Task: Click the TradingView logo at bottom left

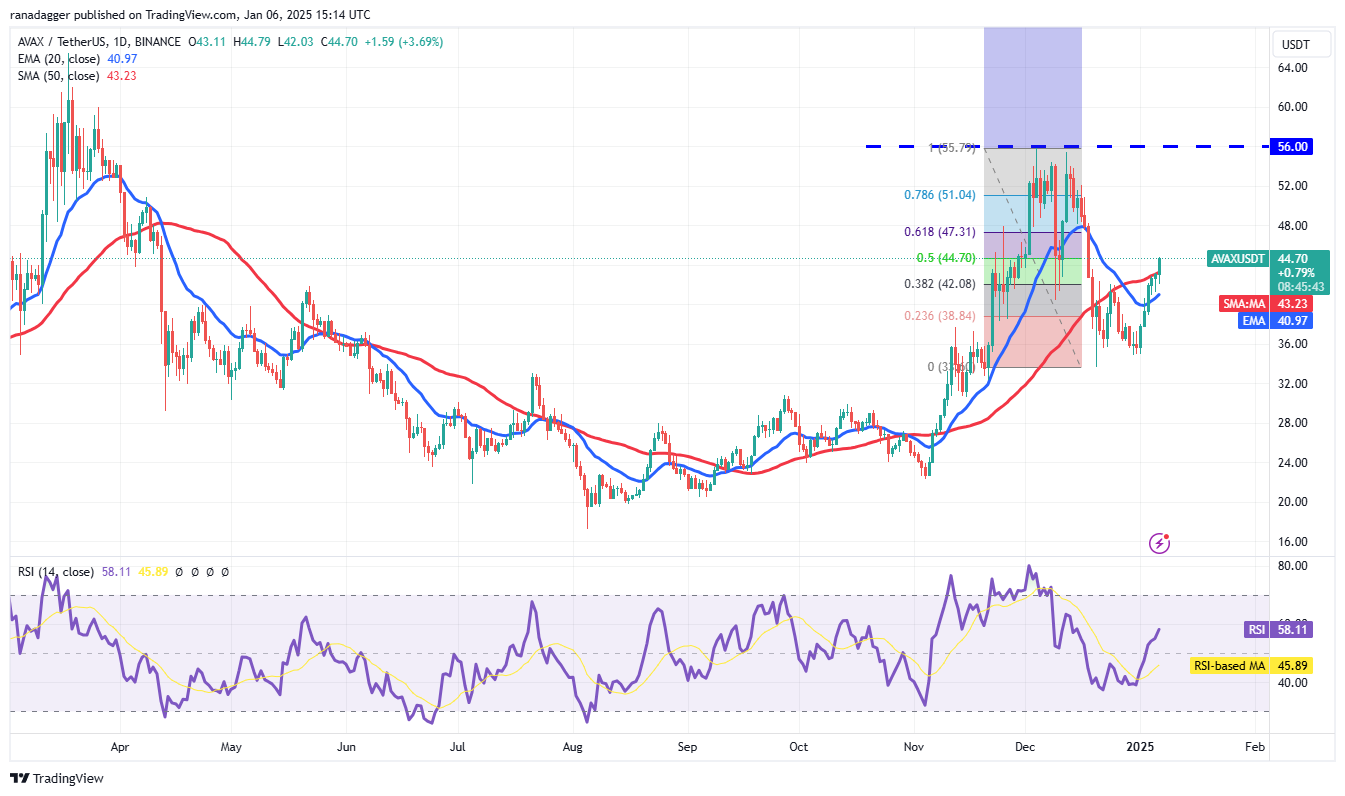Action: [57, 778]
